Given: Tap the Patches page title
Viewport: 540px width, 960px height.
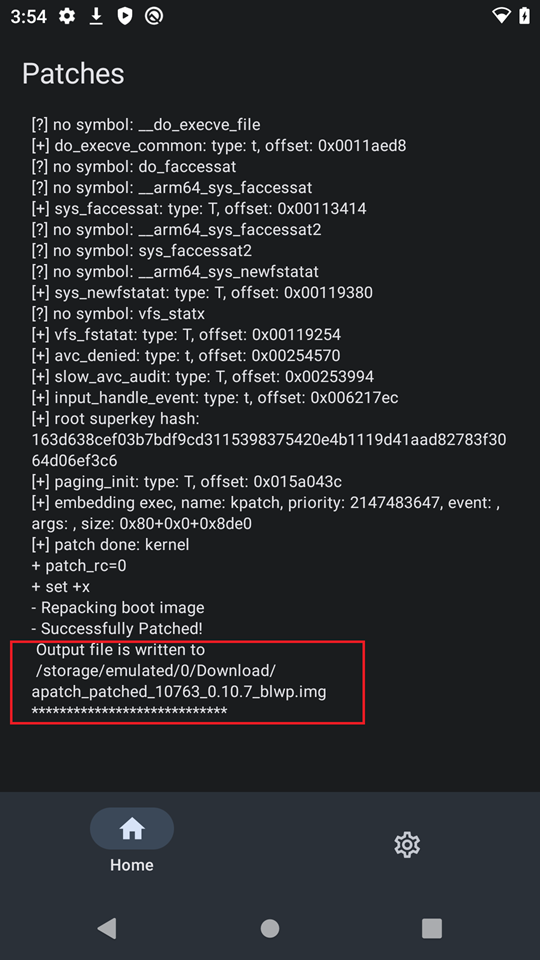Looking at the screenshot, I should [x=73, y=73].
